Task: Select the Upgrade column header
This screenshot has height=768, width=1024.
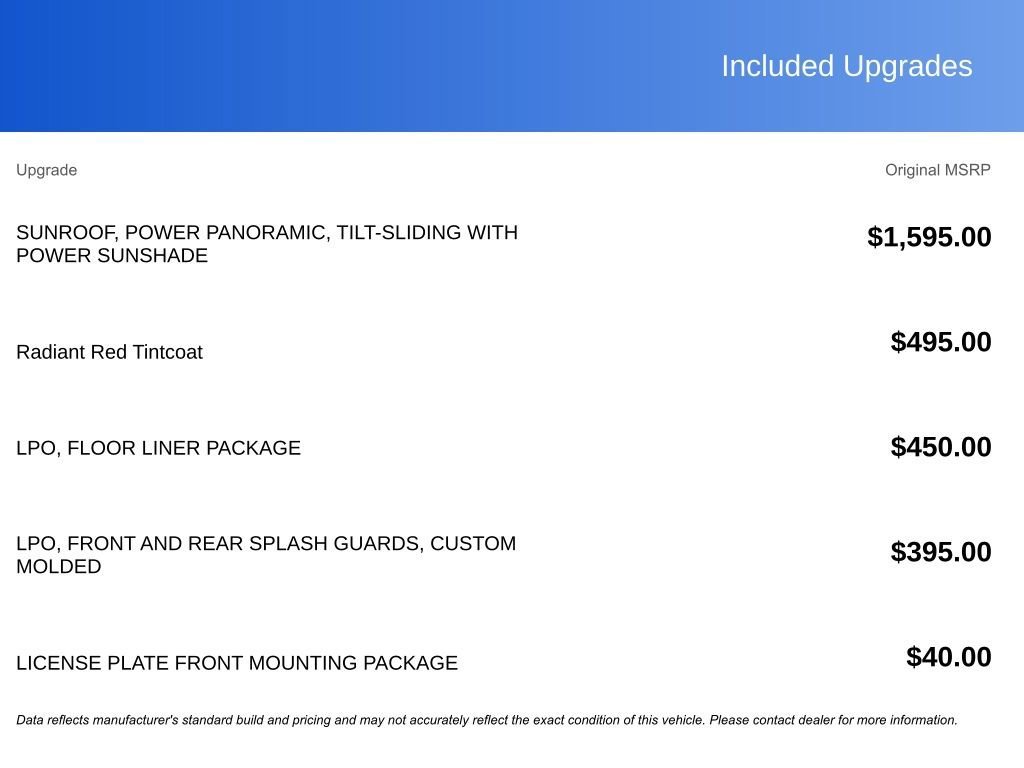Action: pos(46,170)
